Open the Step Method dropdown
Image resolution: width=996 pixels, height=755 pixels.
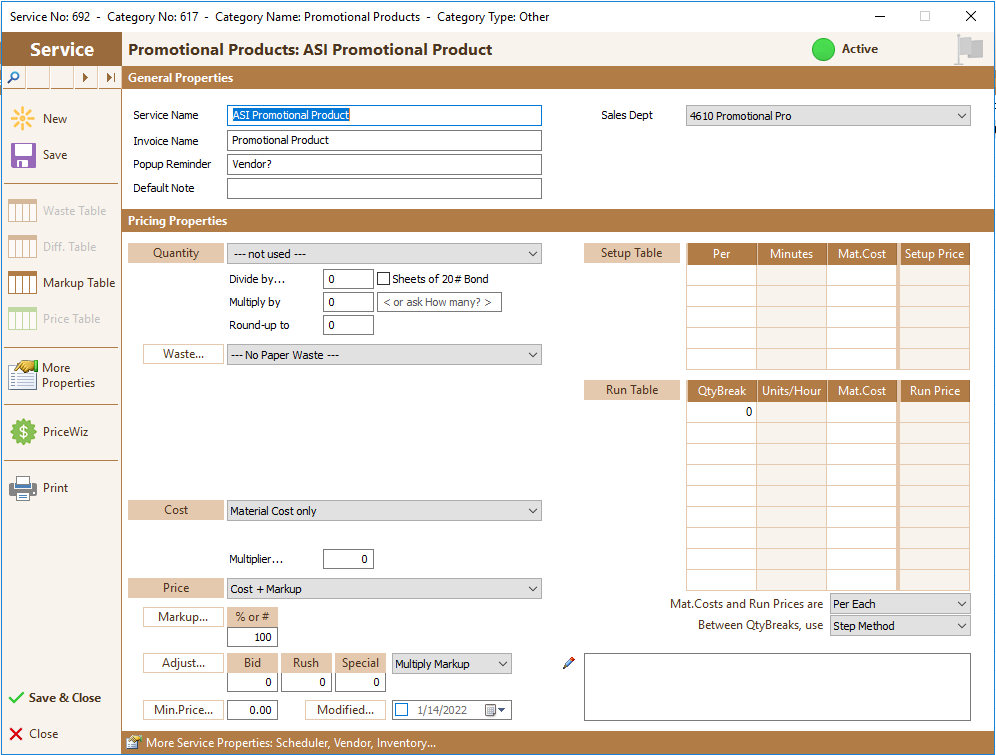(x=900, y=625)
